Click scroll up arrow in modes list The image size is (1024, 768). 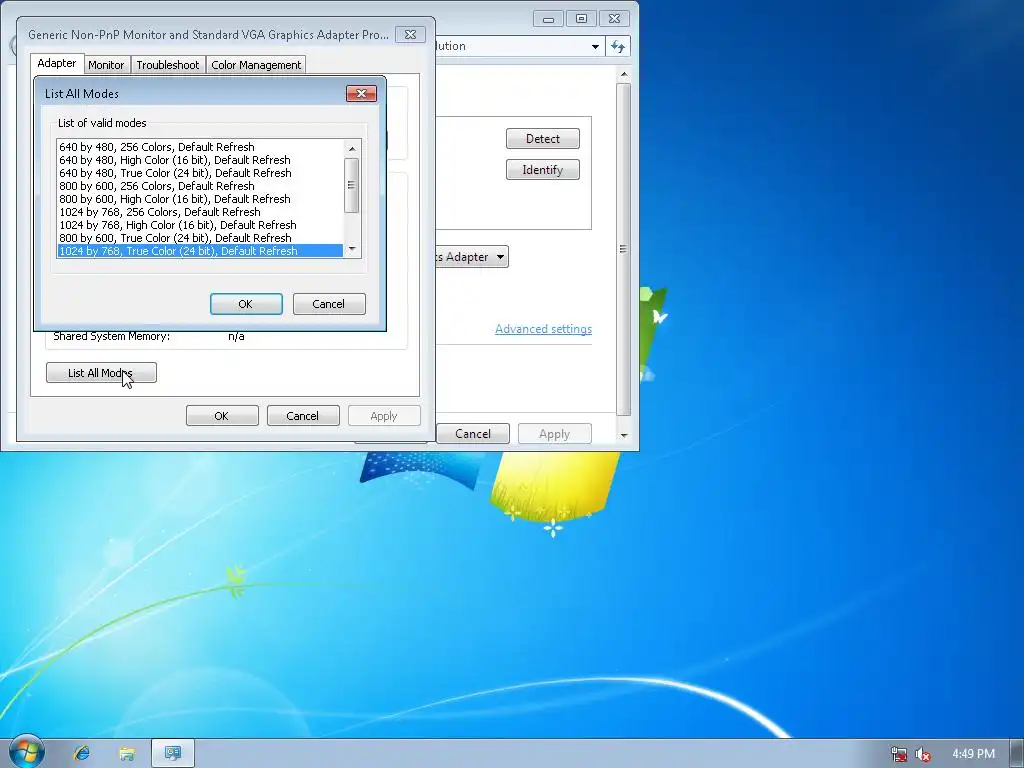coord(352,148)
